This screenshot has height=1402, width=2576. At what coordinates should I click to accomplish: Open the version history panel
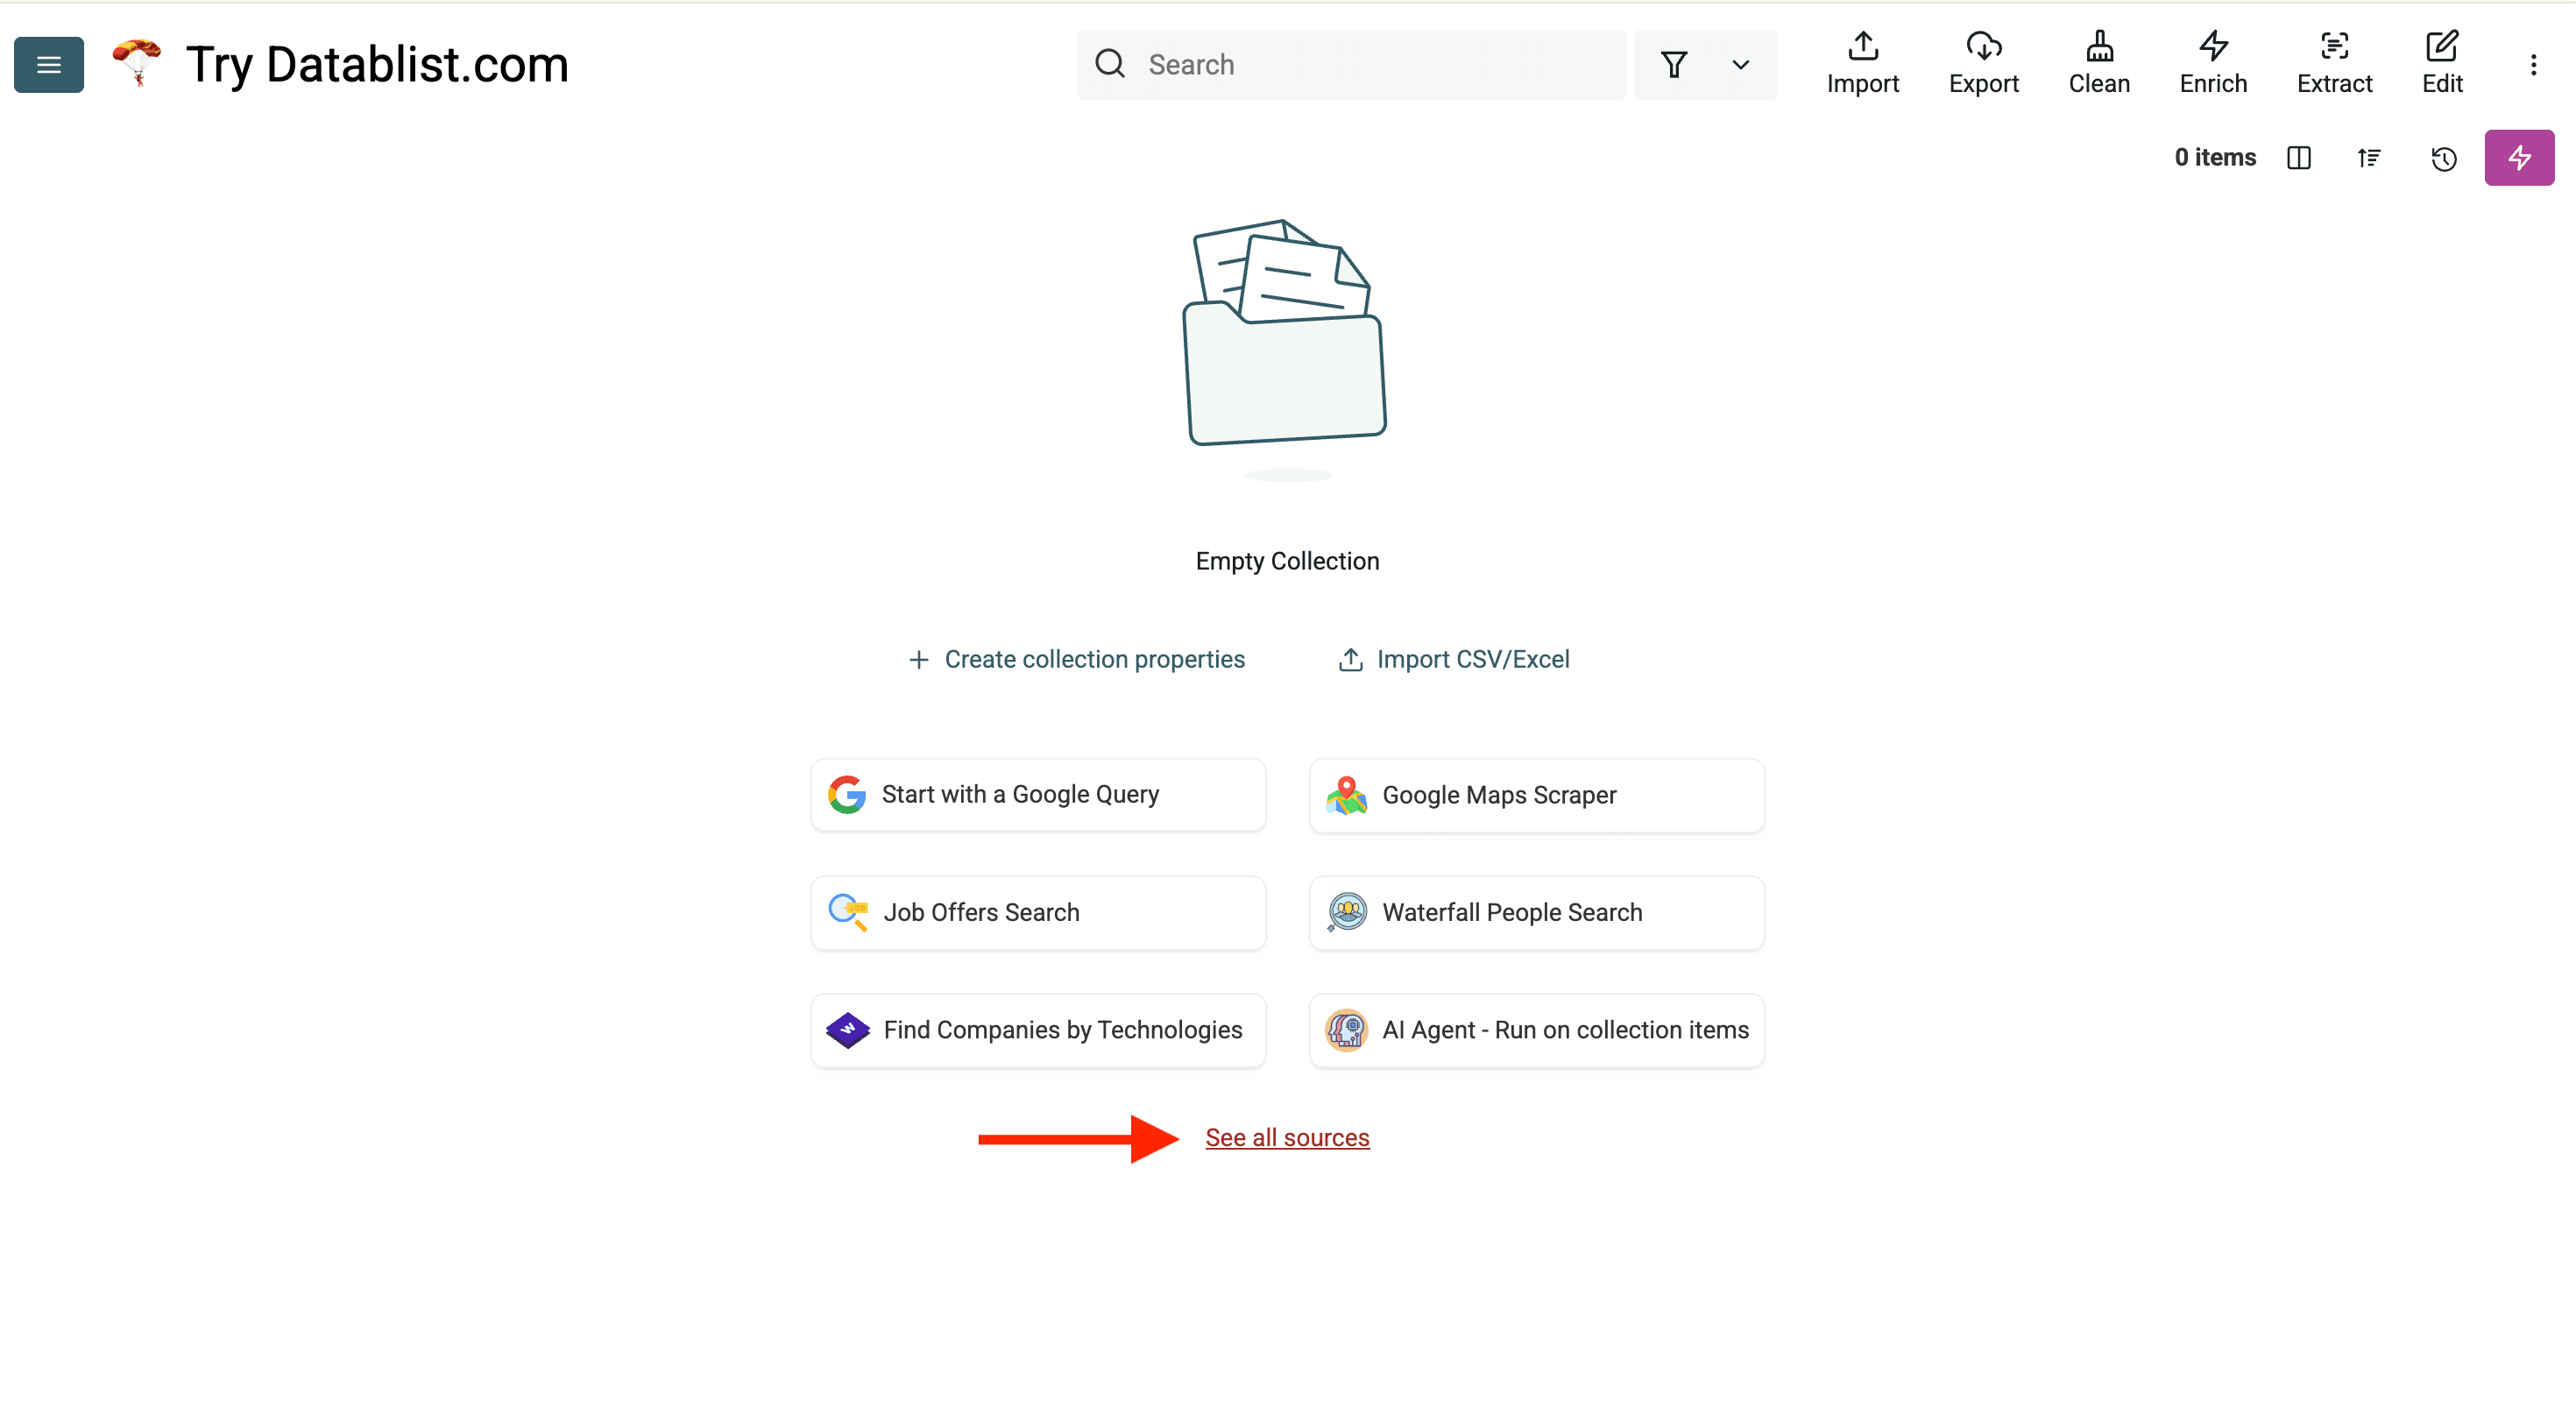2443,158
